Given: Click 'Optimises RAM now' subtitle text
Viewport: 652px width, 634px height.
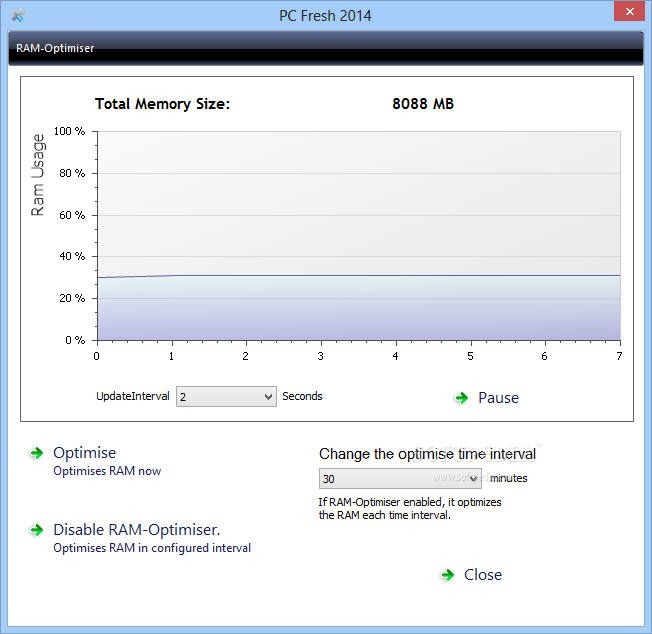Looking at the screenshot, I should click(x=107, y=471).
